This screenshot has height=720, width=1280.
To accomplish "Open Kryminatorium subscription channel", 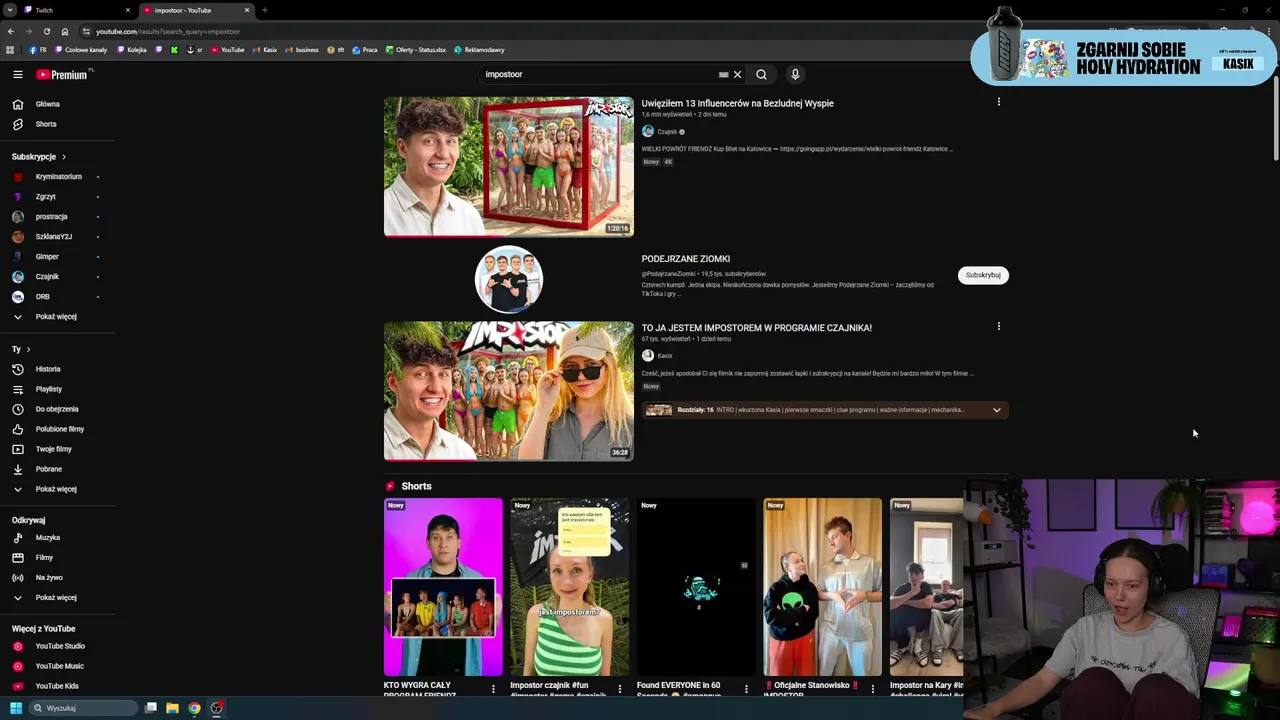I will (x=58, y=177).
